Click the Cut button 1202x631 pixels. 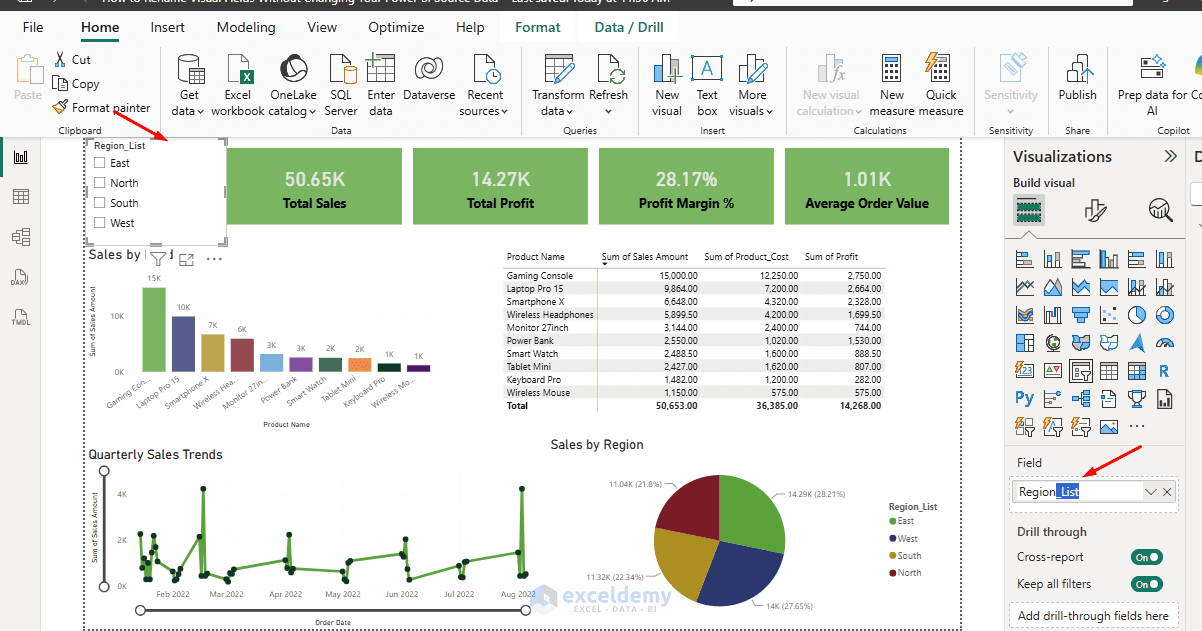[73, 60]
